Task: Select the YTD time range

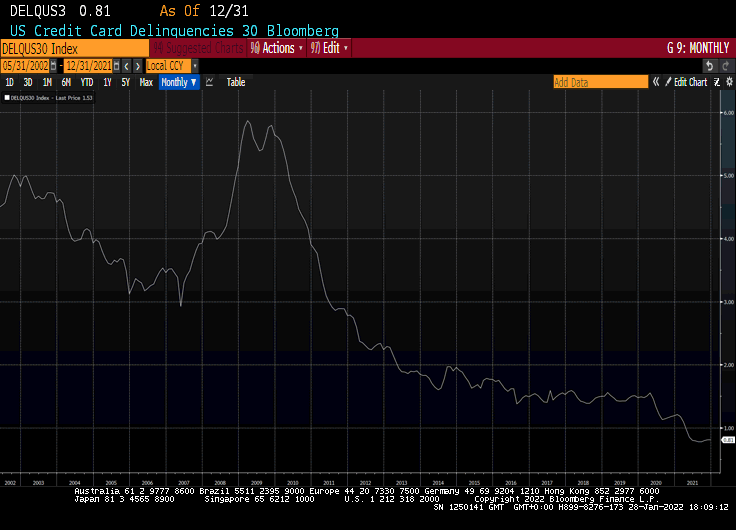Action: (86, 82)
